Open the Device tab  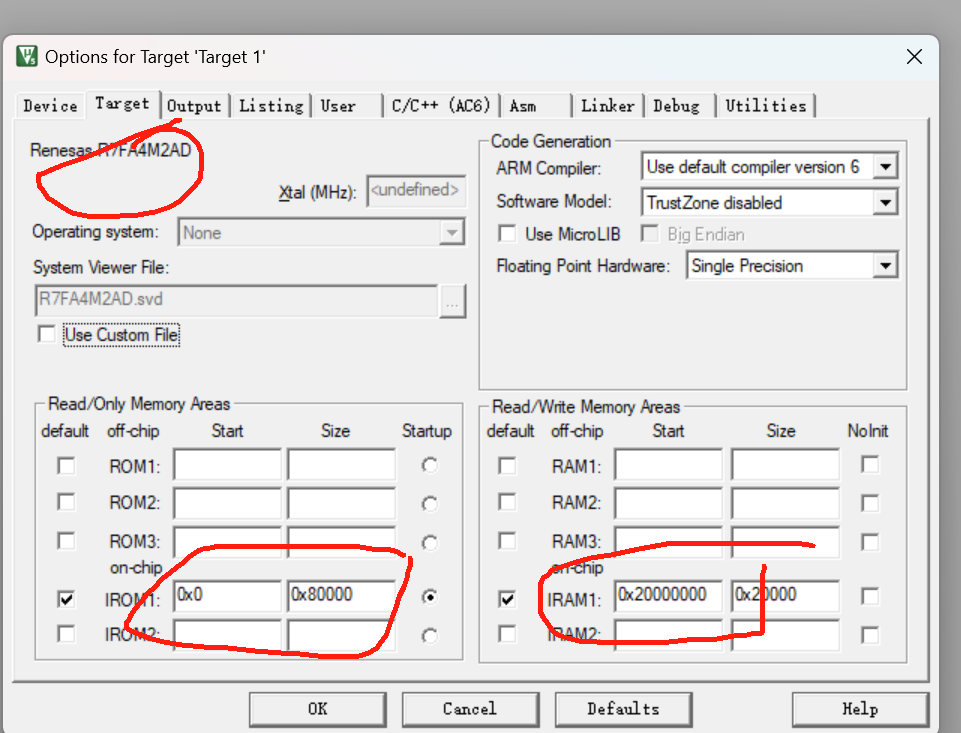pos(50,106)
